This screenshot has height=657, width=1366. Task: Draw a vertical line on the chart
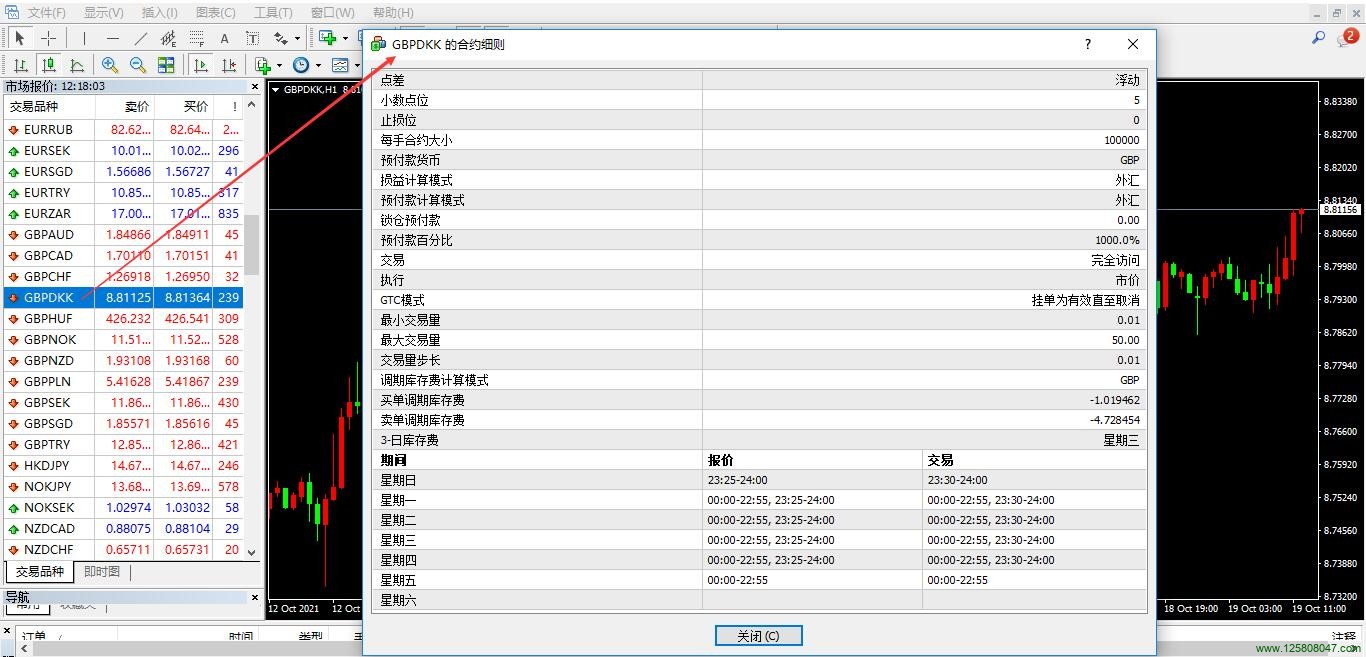84,38
